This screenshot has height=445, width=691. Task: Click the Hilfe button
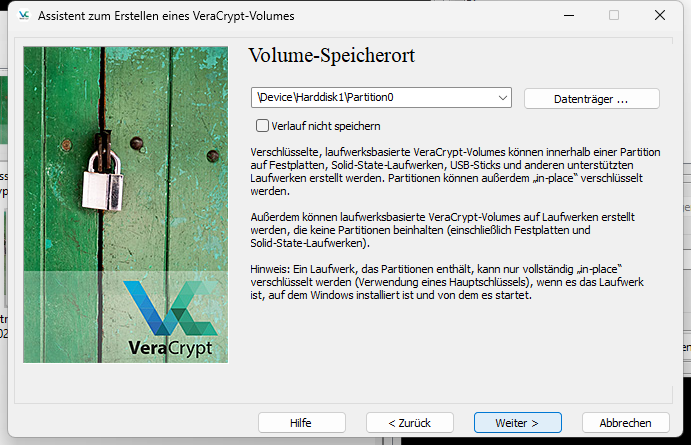pos(301,423)
